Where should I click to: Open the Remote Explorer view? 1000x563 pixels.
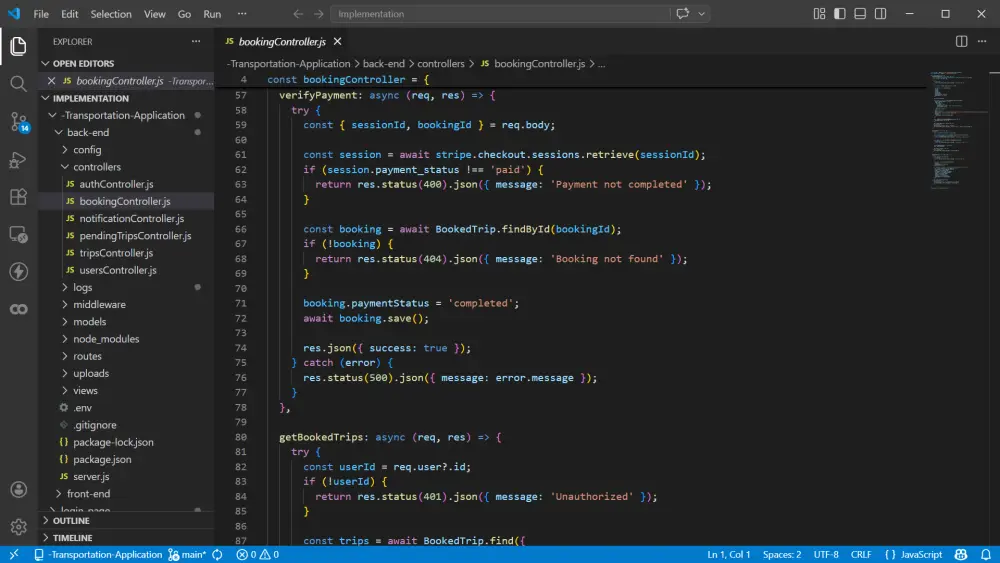[18, 234]
